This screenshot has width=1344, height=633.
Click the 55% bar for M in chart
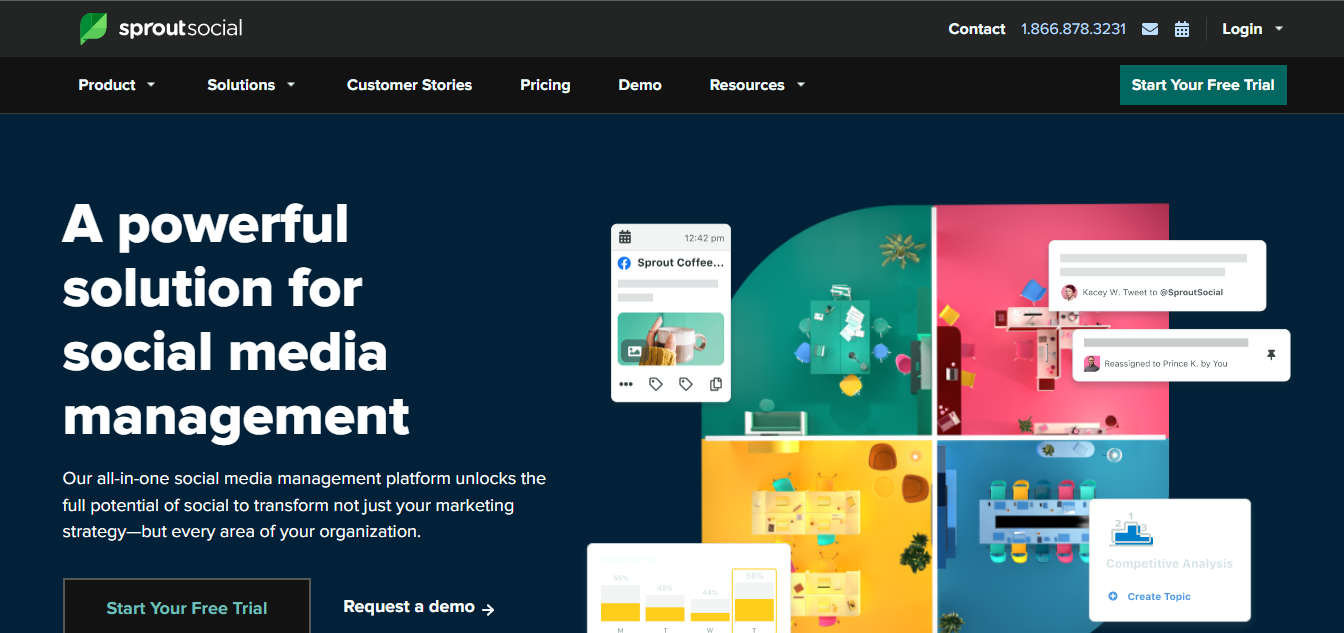pyautogui.click(x=620, y=603)
